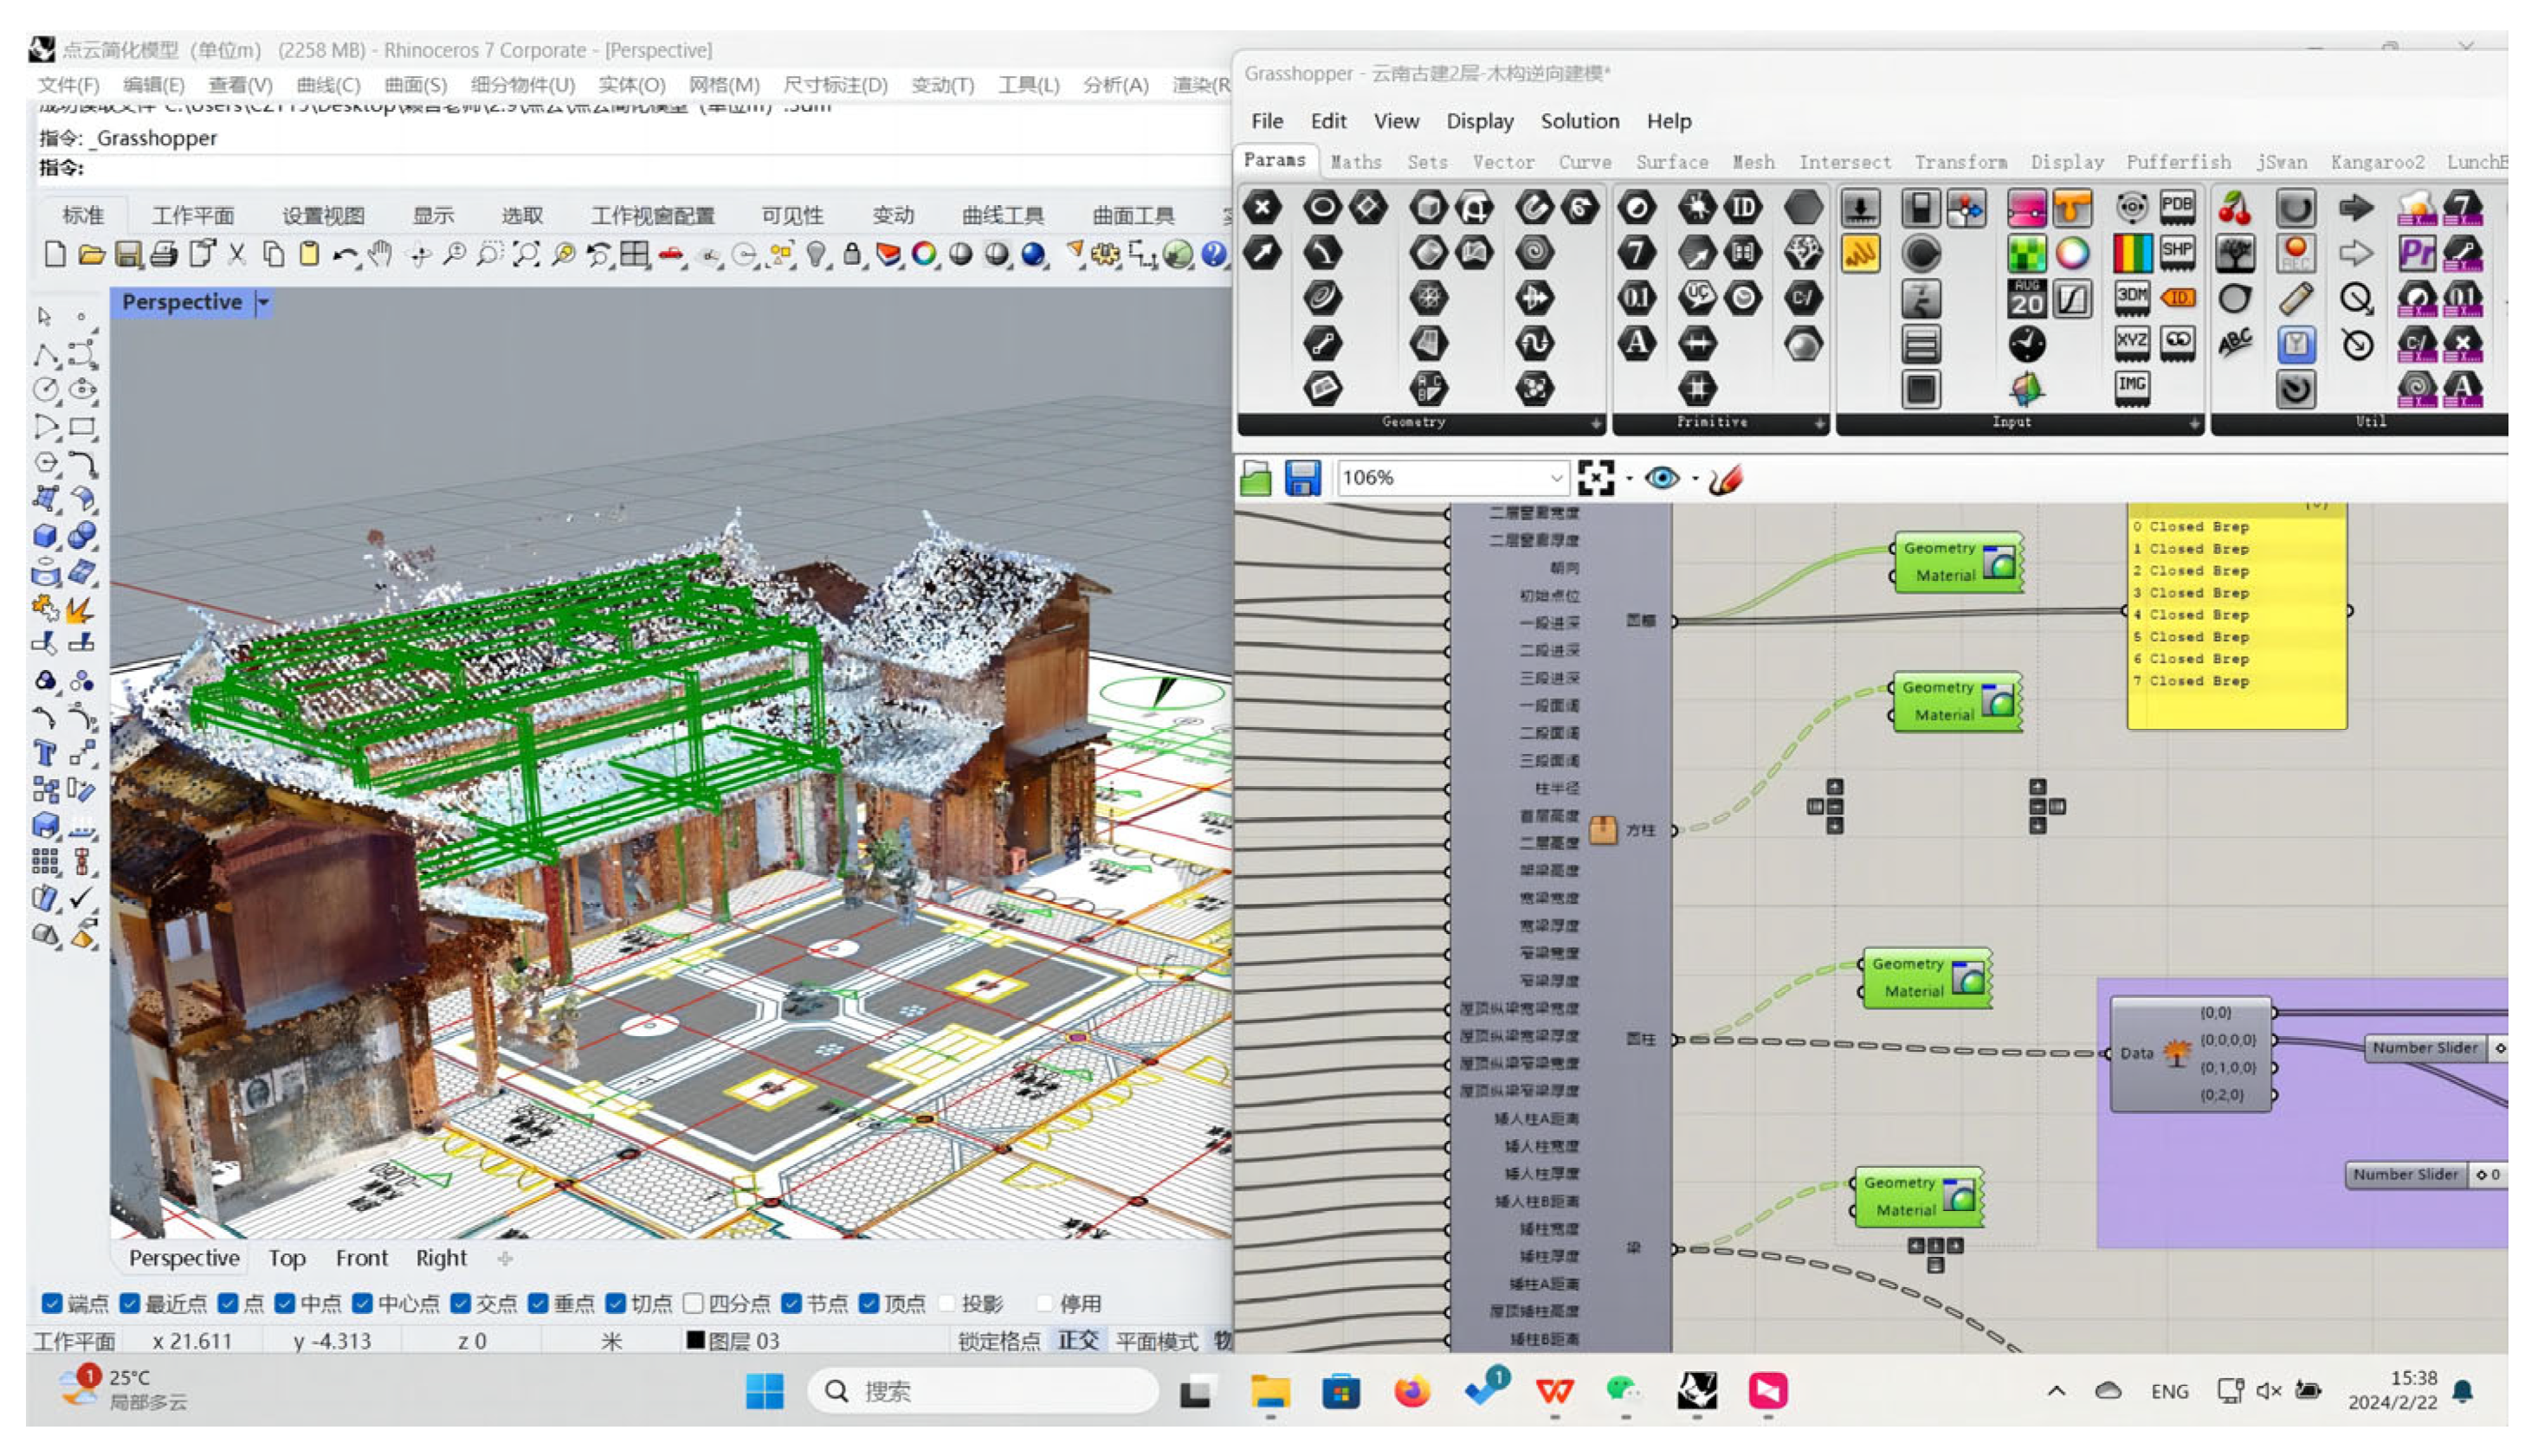
Task: Click the zoom extents icon in canvas toolbar
Action: point(1594,478)
